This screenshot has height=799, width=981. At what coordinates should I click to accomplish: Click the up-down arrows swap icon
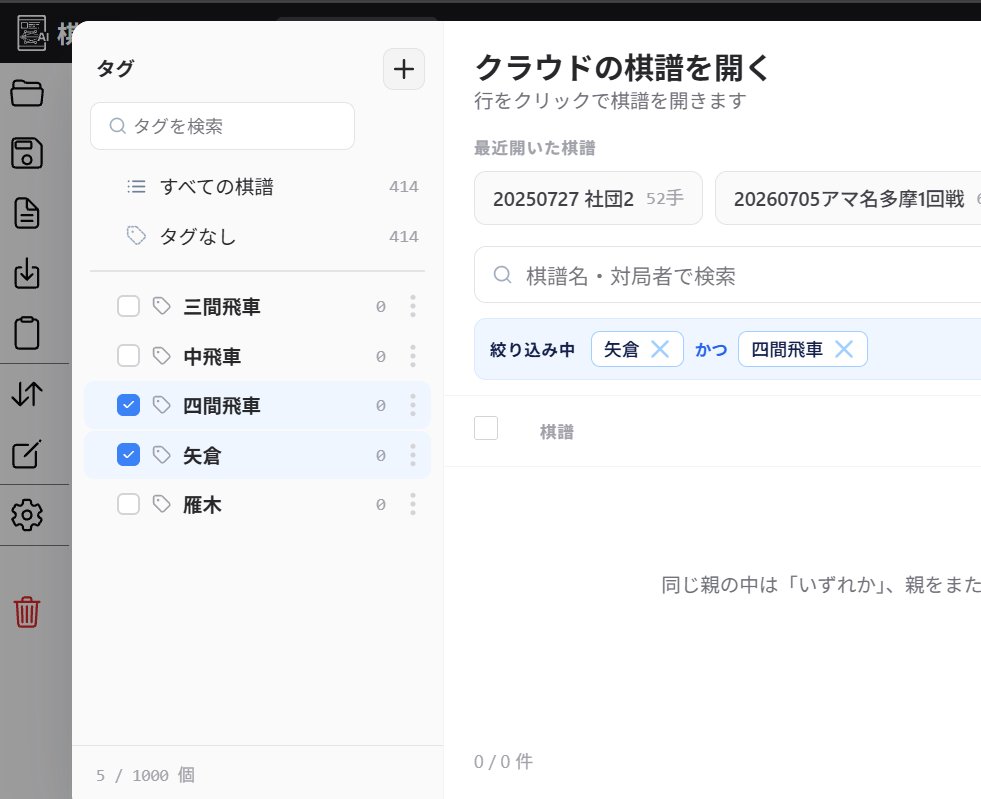pos(27,394)
